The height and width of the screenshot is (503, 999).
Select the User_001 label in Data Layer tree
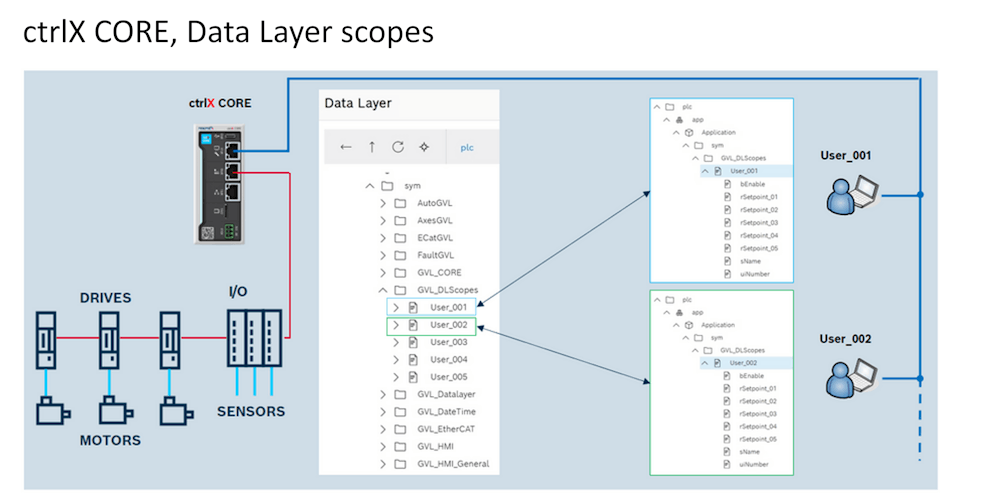click(x=449, y=307)
